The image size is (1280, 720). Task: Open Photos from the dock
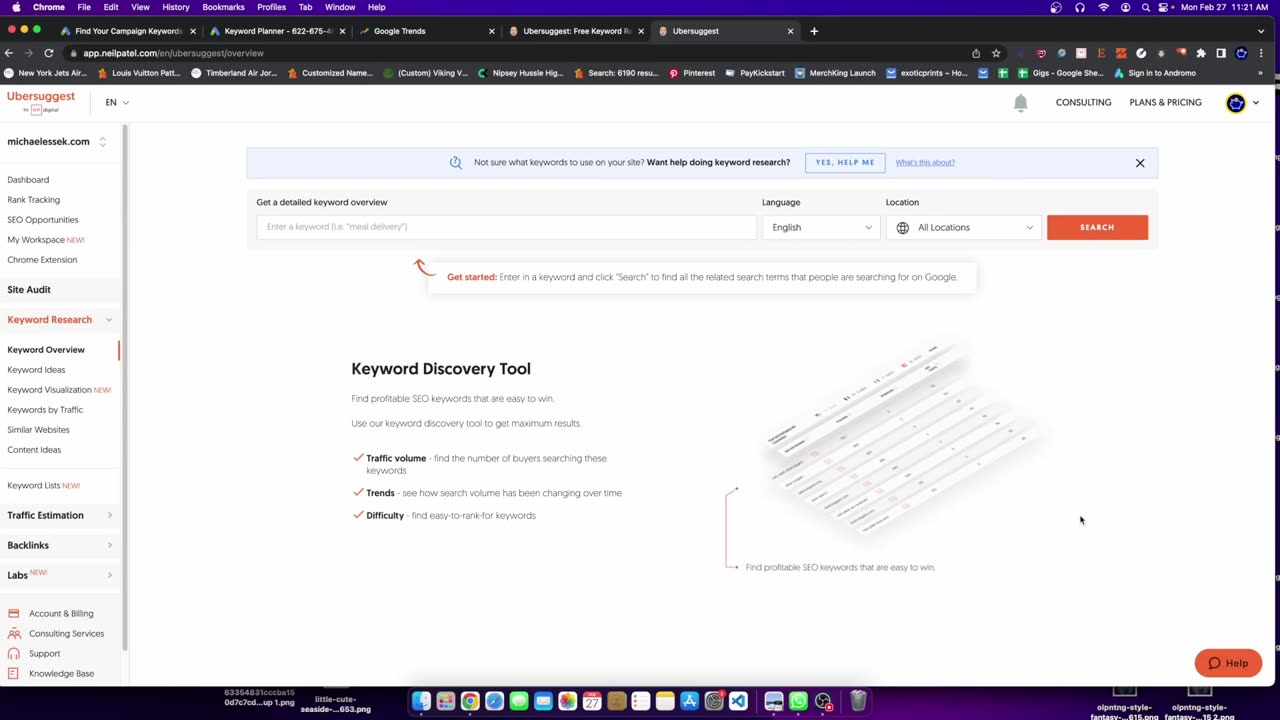[x=567, y=701]
